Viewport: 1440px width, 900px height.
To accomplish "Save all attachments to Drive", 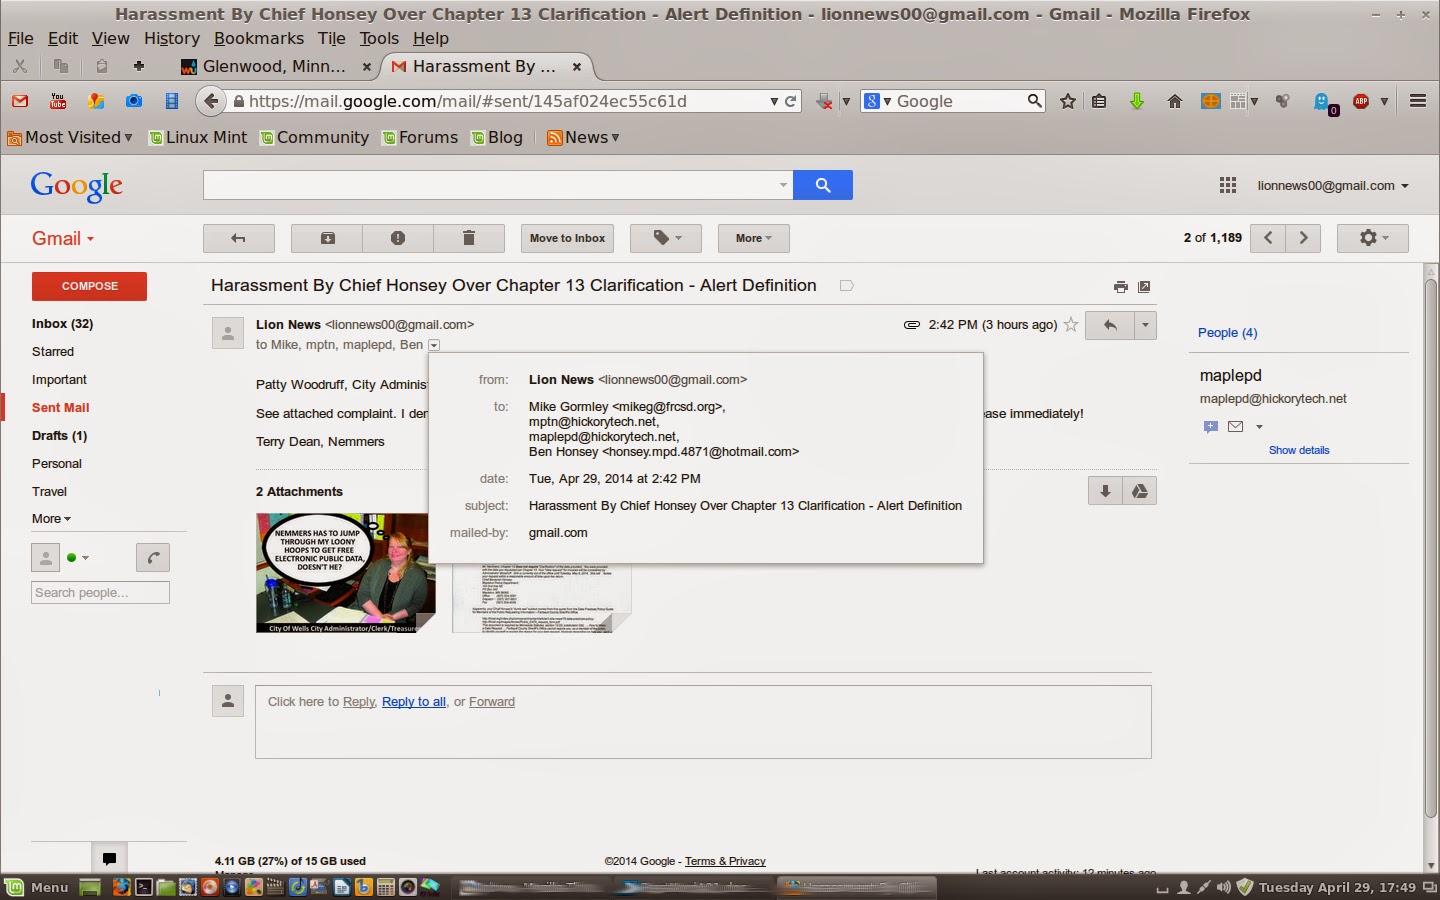I will (1139, 491).
